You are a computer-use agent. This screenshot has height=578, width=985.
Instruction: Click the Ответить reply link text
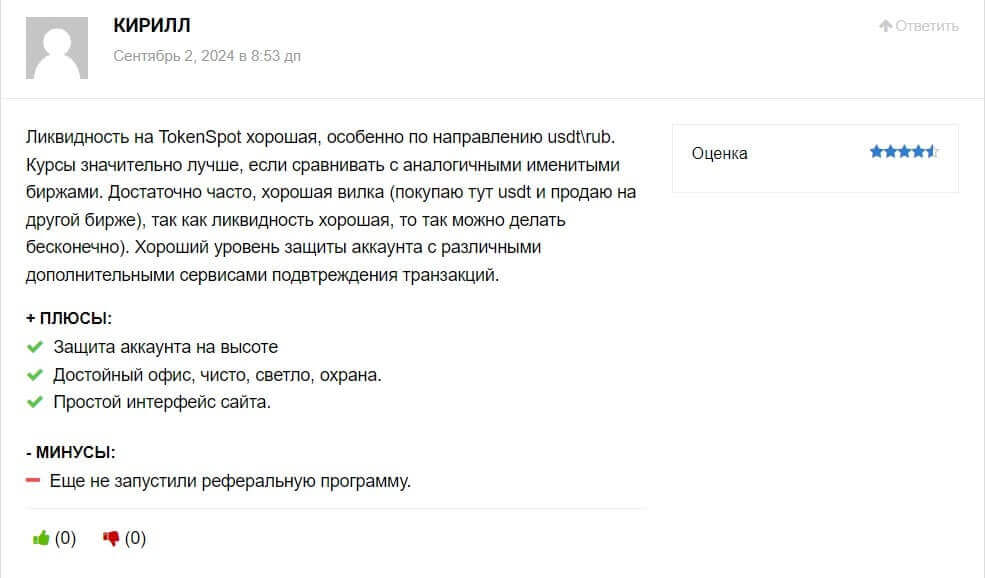point(927,26)
